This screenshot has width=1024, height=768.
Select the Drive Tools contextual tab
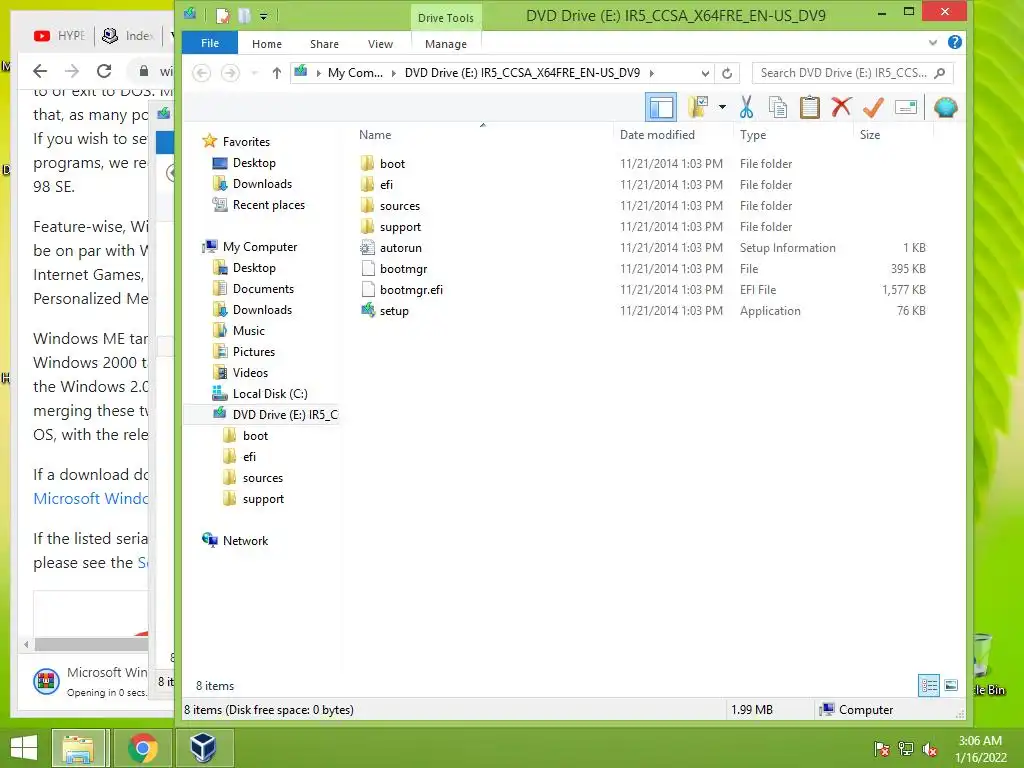[x=446, y=18]
